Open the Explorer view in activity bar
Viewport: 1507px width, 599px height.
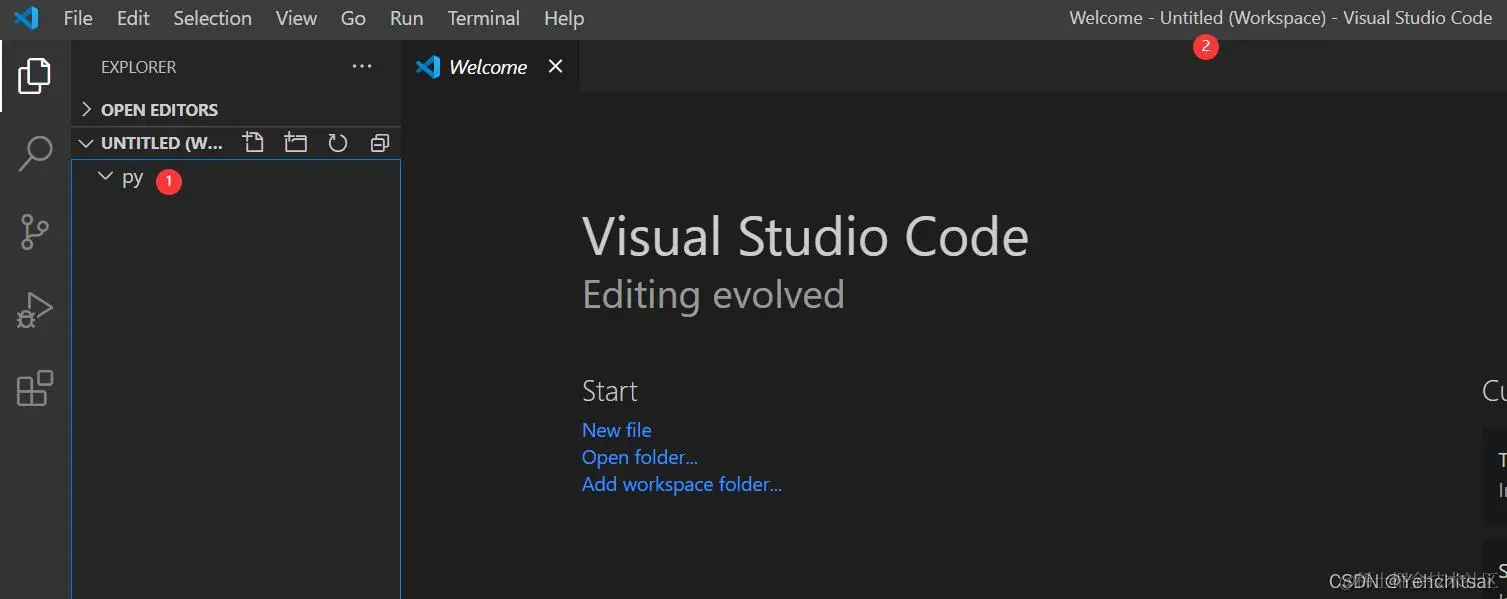point(34,76)
